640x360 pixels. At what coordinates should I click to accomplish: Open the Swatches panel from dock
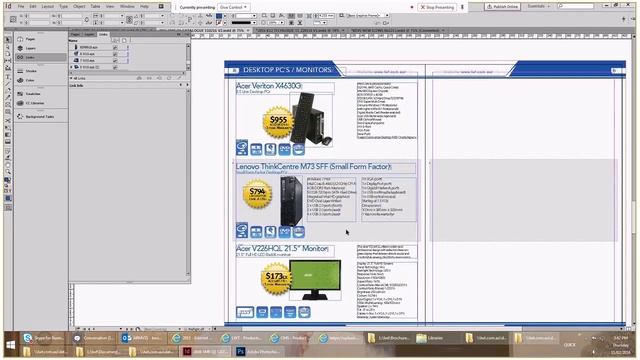41,94
